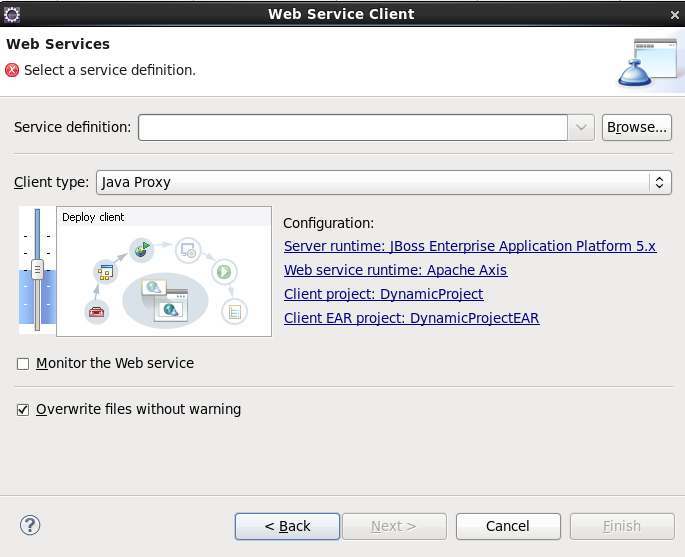Image resolution: width=685 pixels, height=557 pixels.
Task: Open the Client type Java Proxy dropdown
Action: pyautogui.click(x=384, y=182)
